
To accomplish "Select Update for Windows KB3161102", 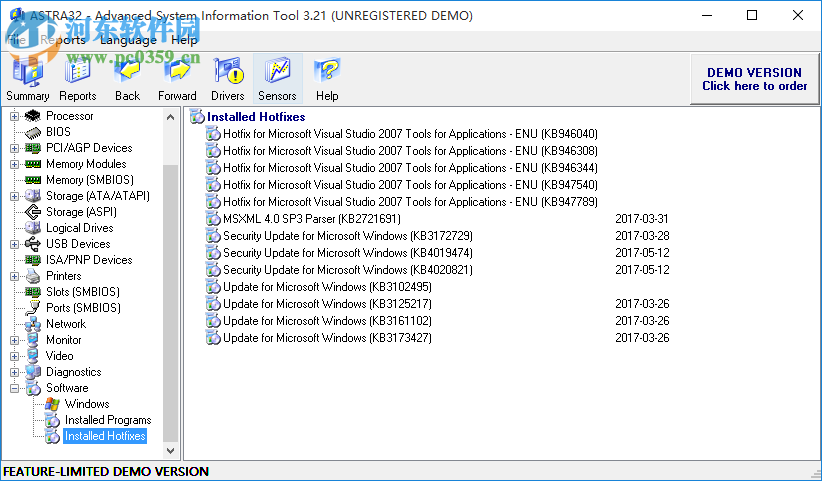I will tap(328, 321).
